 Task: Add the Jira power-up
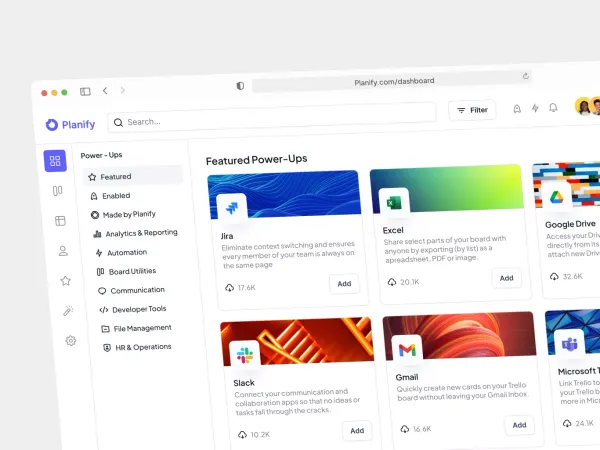click(x=344, y=284)
